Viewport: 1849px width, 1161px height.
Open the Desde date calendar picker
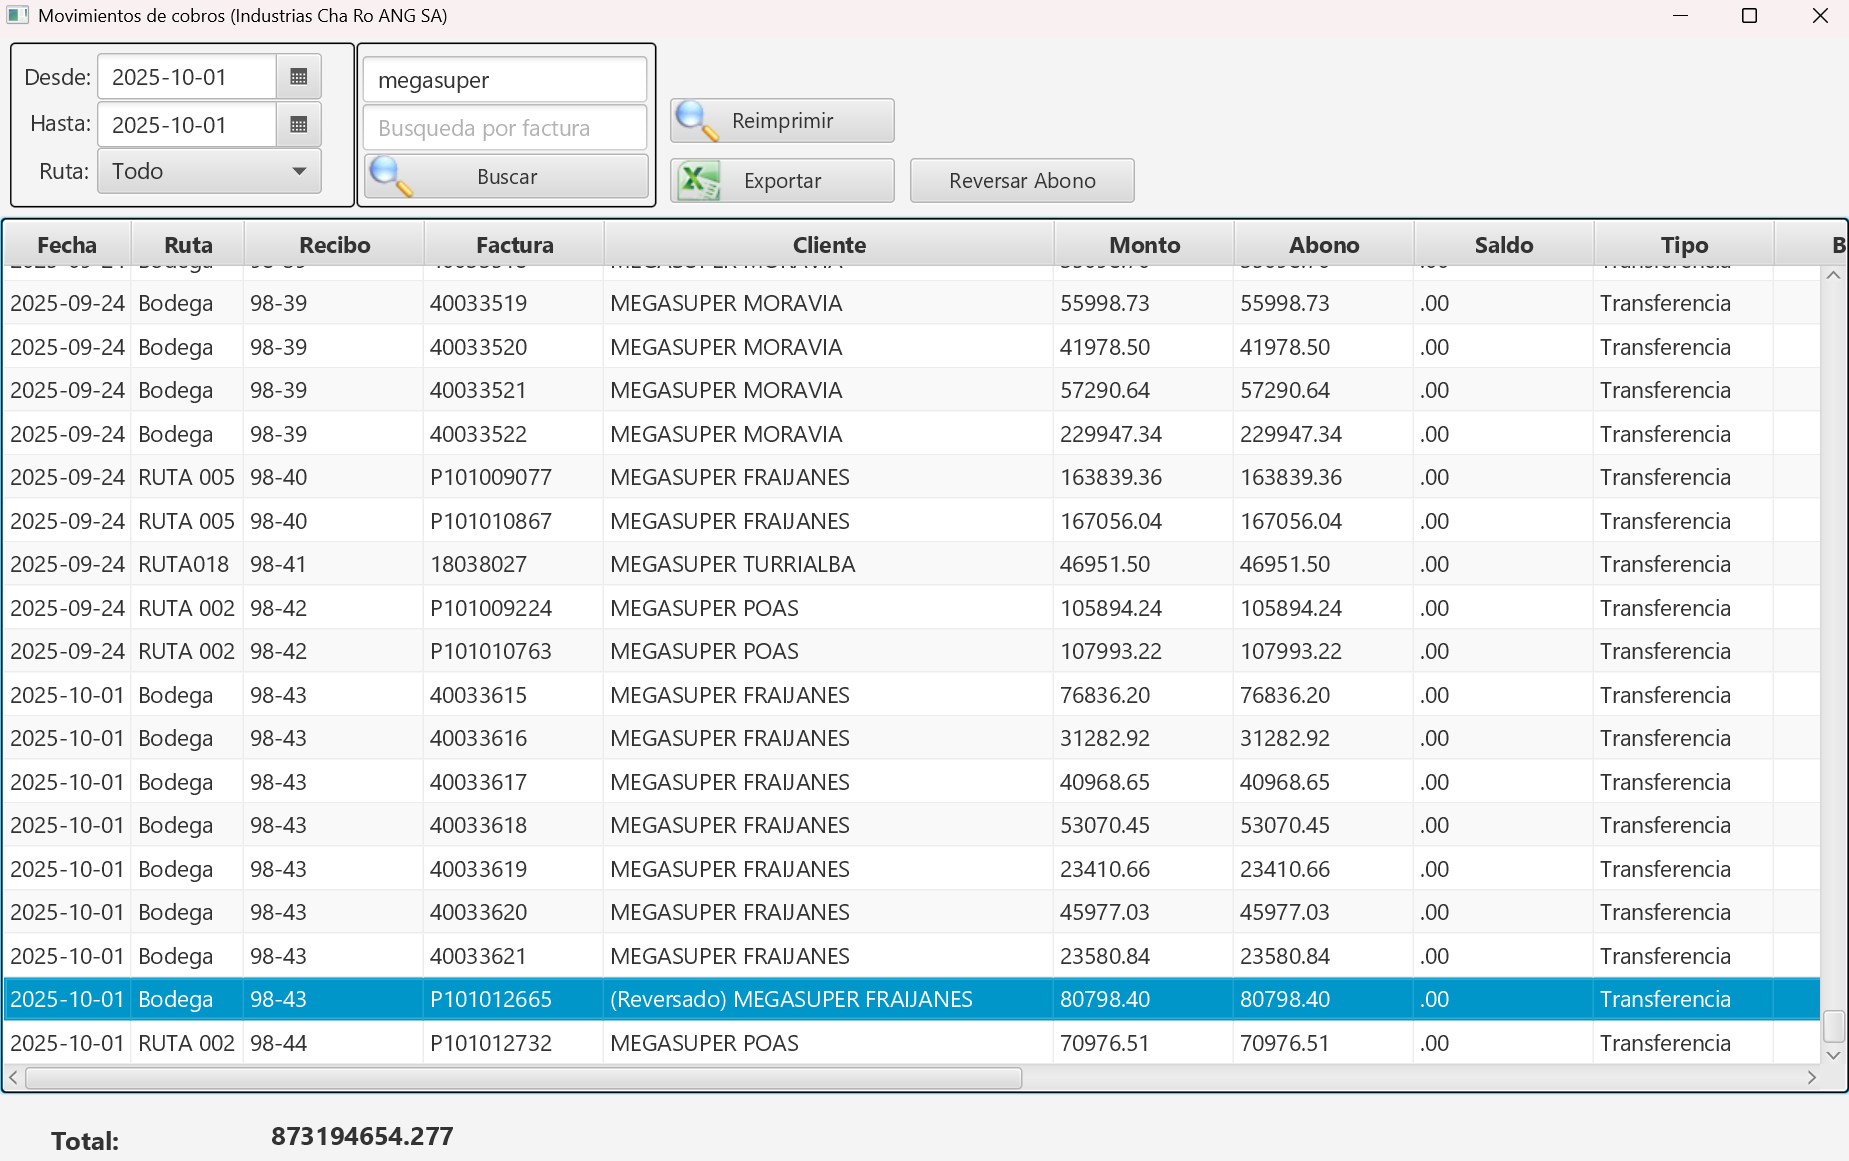pos(298,77)
